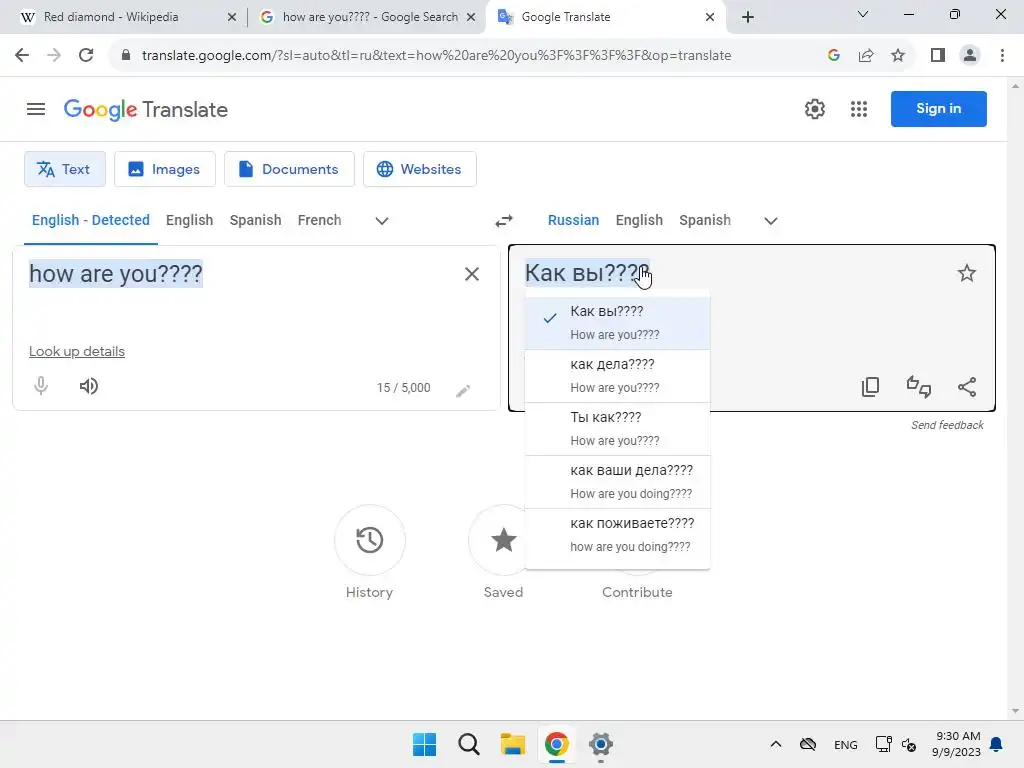Open clock showing 9:30 AM
1024x768 pixels.
click(957, 744)
